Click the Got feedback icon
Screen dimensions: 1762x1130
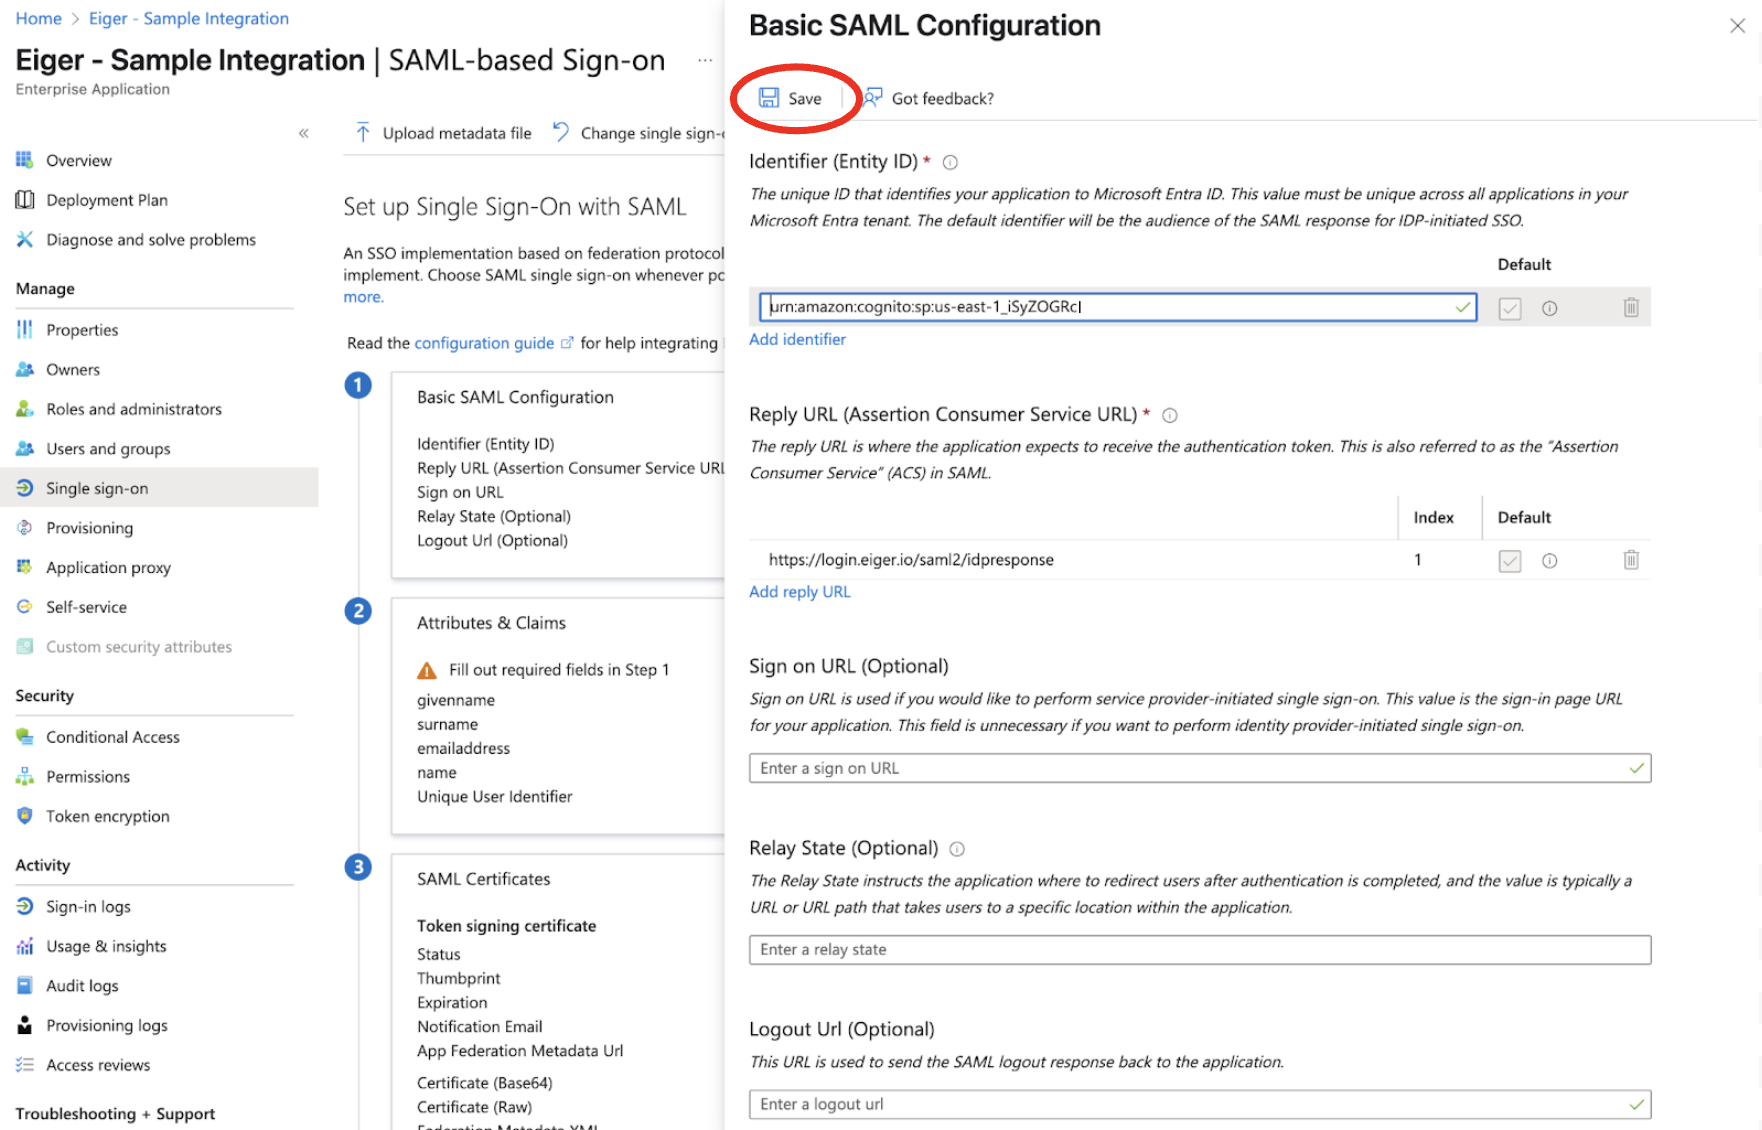873,98
